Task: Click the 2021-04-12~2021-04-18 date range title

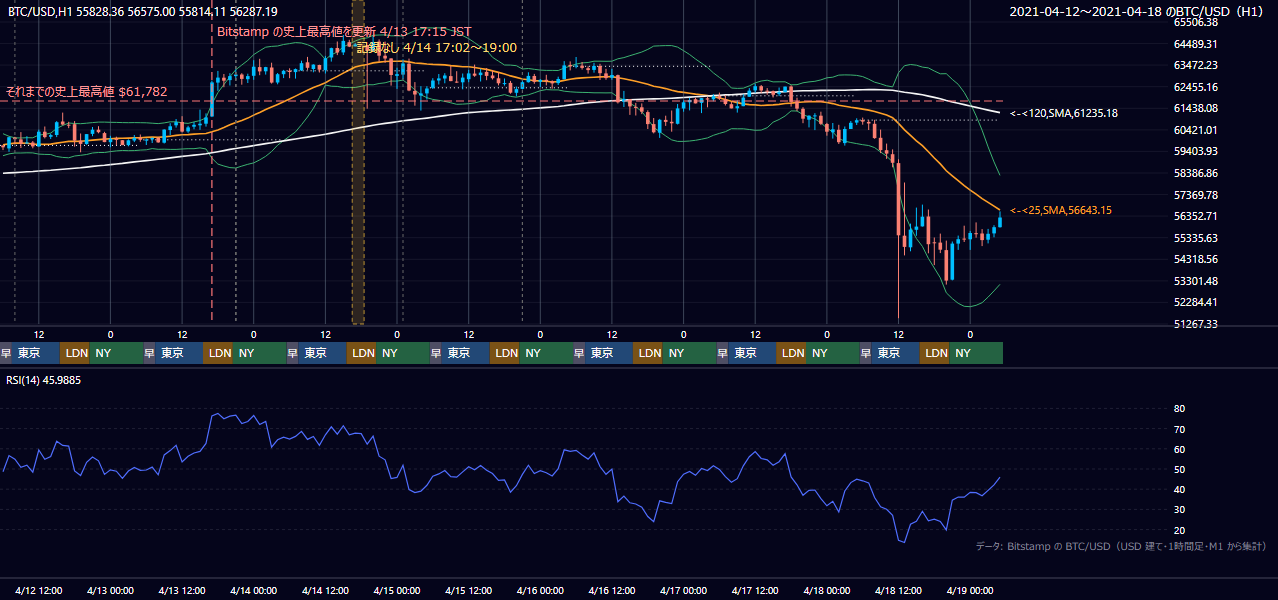Action: point(1137,11)
